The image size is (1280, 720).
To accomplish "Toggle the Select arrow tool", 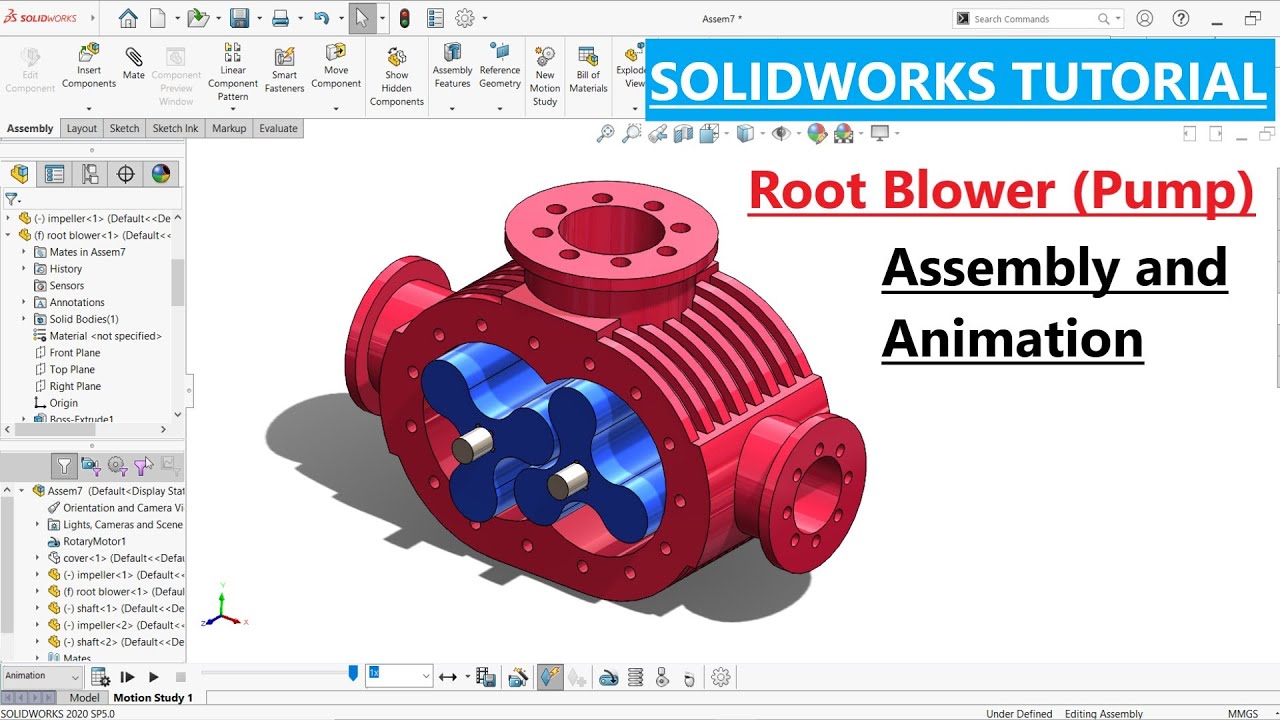I will pos(362,18).
